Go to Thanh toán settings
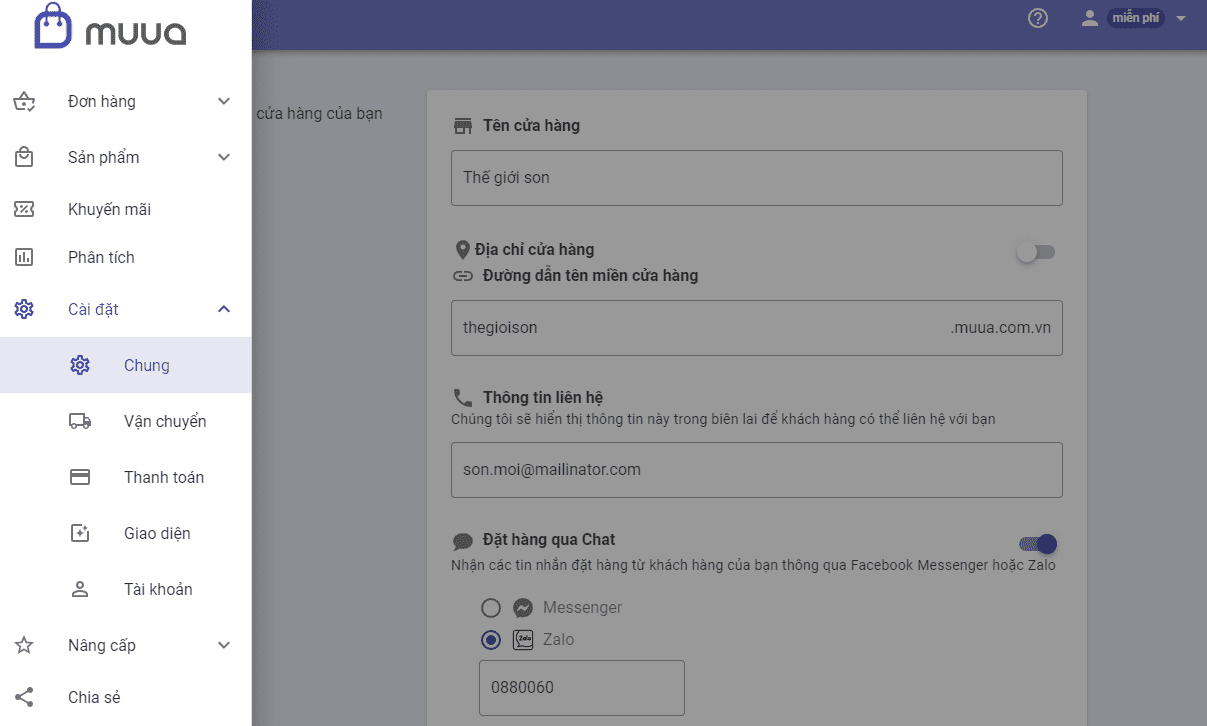The height and width of the screenshot is (726, 1207). click(x=163, y=477)
